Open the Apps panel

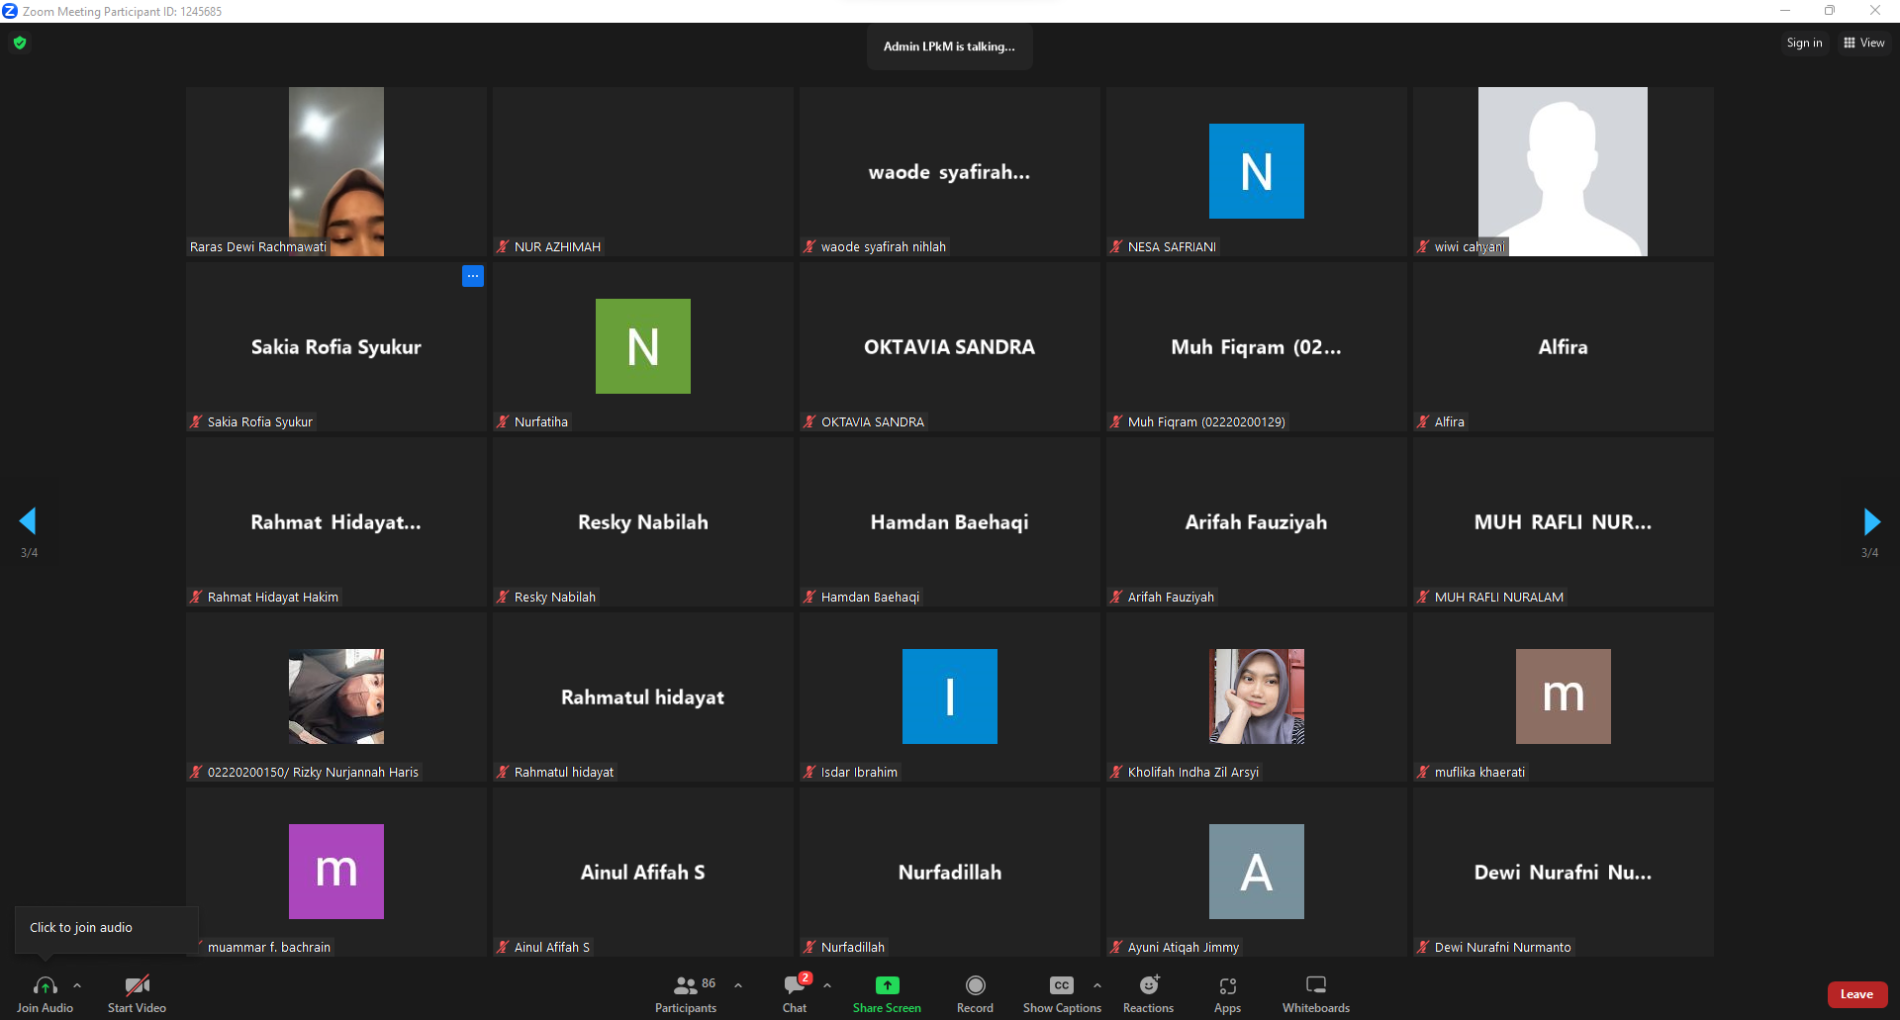point(1227,994)
